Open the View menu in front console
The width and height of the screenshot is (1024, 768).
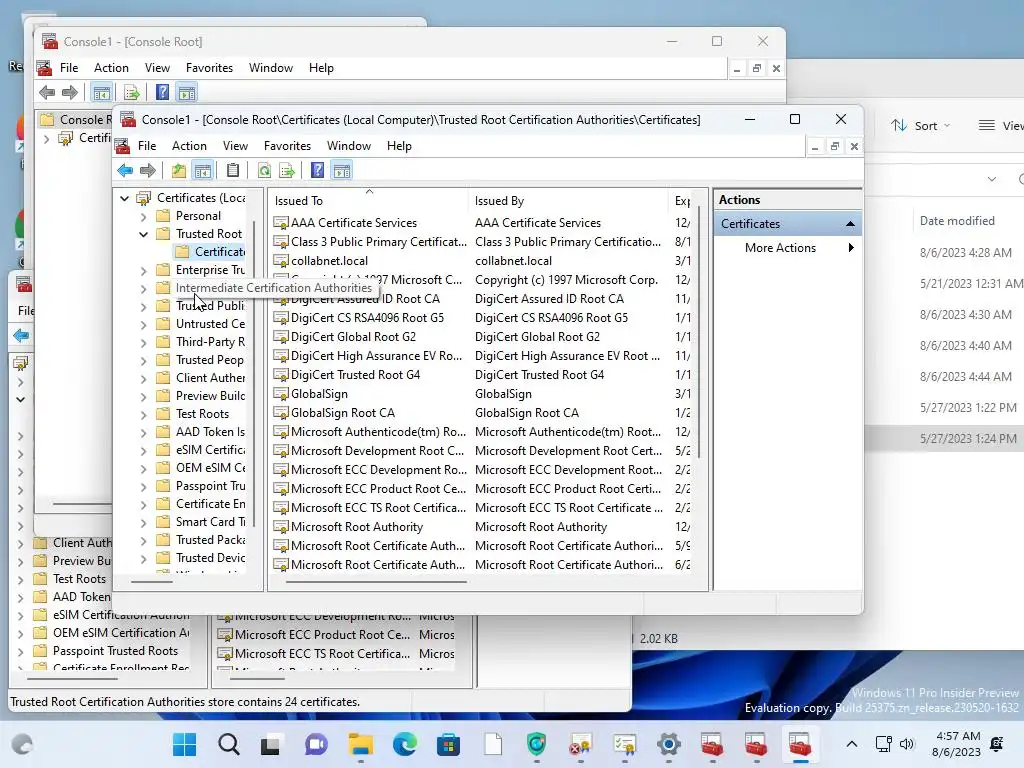tap(235, 146)
